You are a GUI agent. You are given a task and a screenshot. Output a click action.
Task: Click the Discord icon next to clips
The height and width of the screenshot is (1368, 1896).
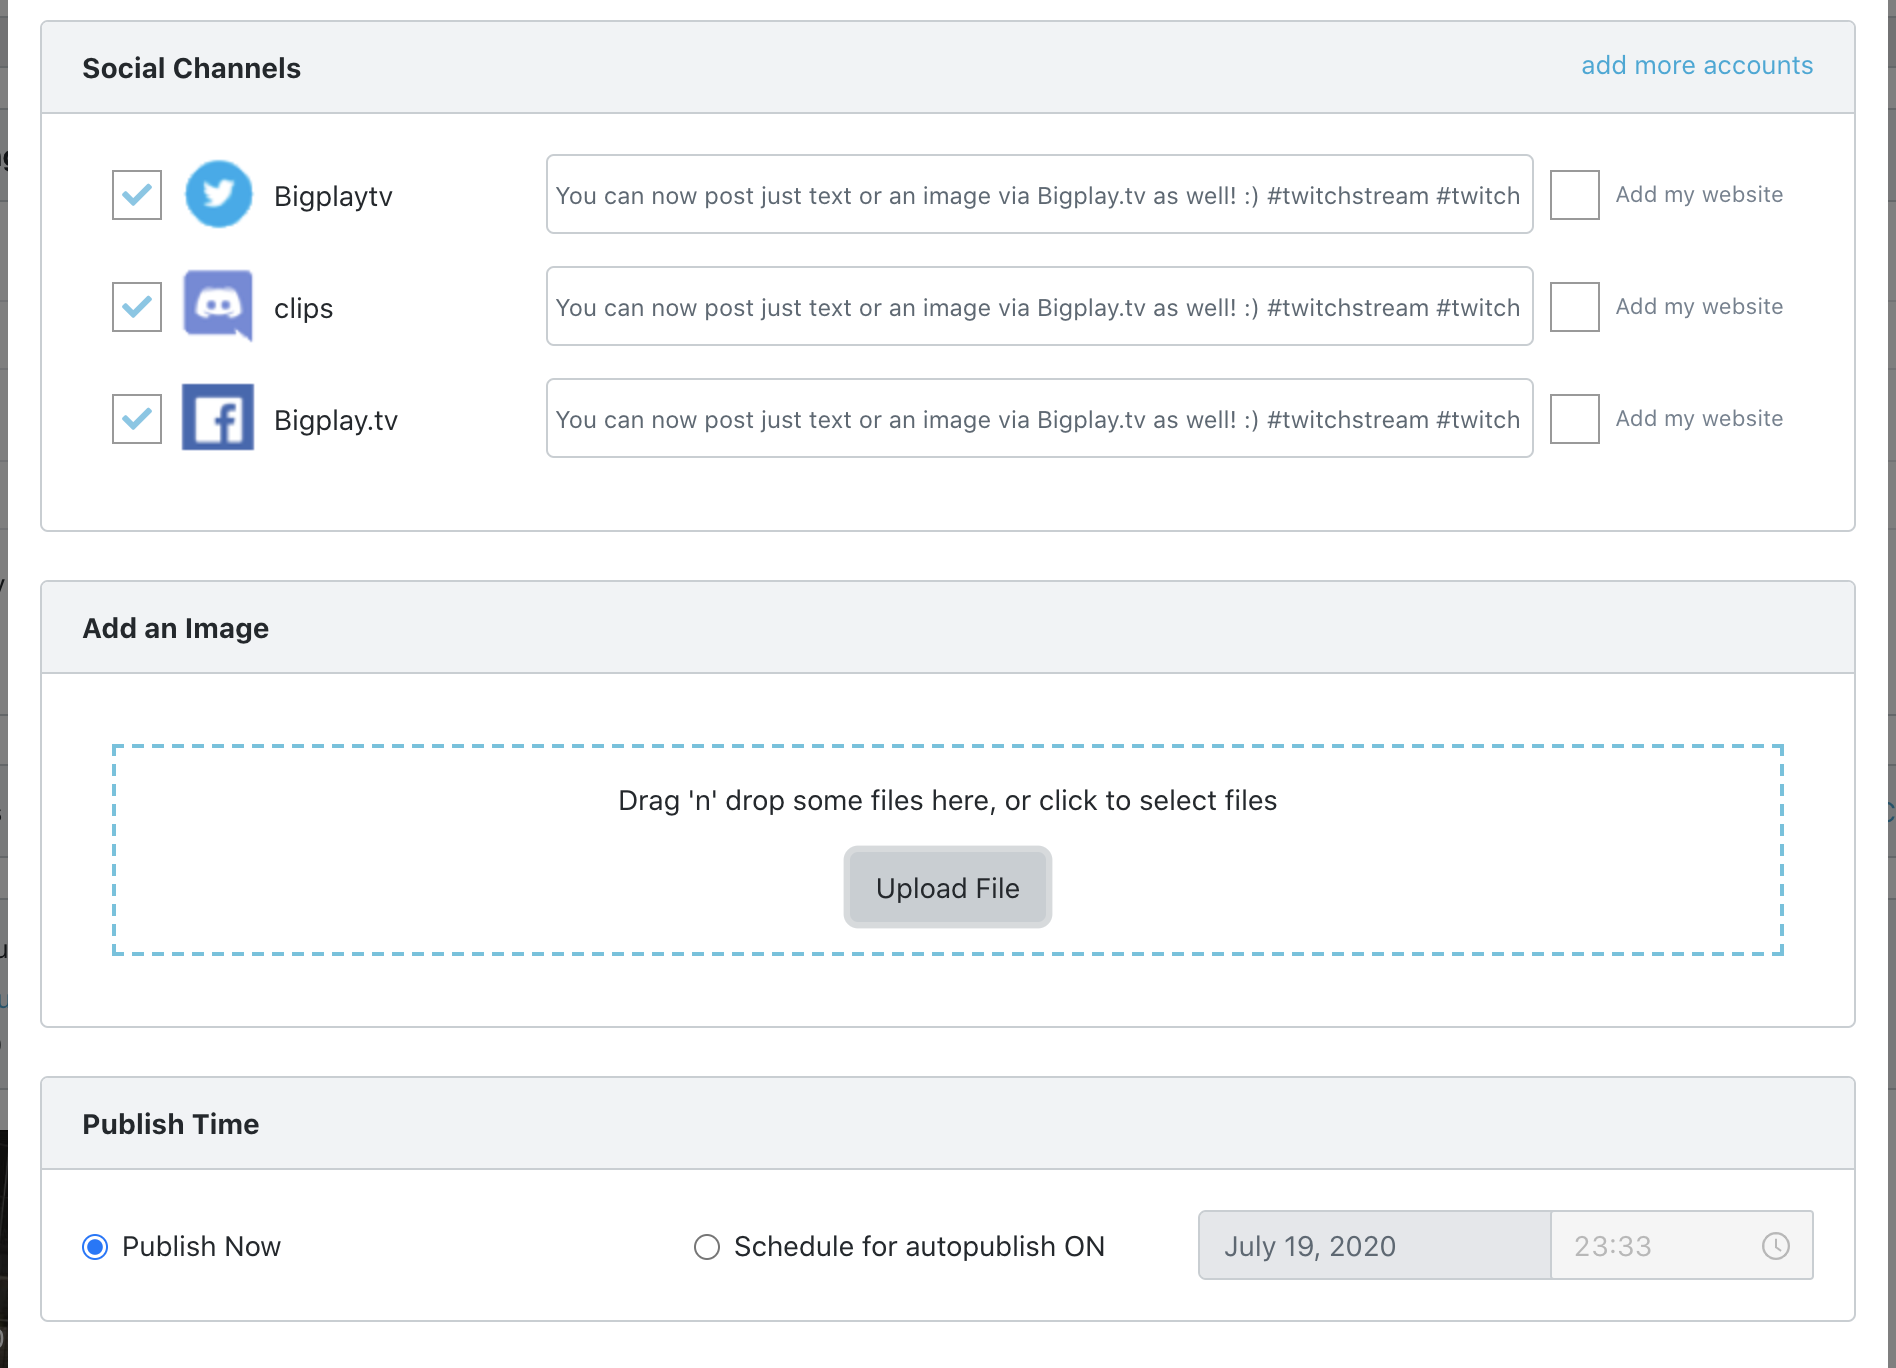218,306
